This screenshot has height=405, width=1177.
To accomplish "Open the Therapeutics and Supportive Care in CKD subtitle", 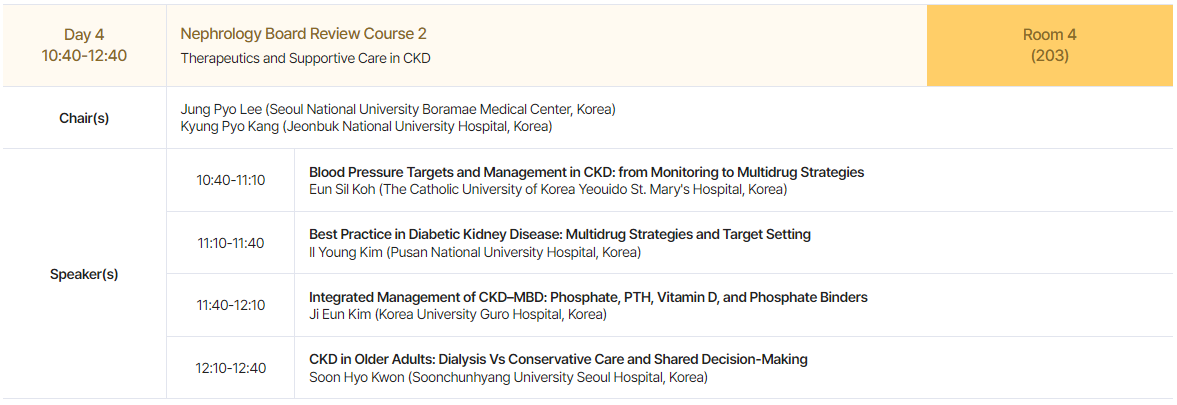I will click(x=306, y=58).
